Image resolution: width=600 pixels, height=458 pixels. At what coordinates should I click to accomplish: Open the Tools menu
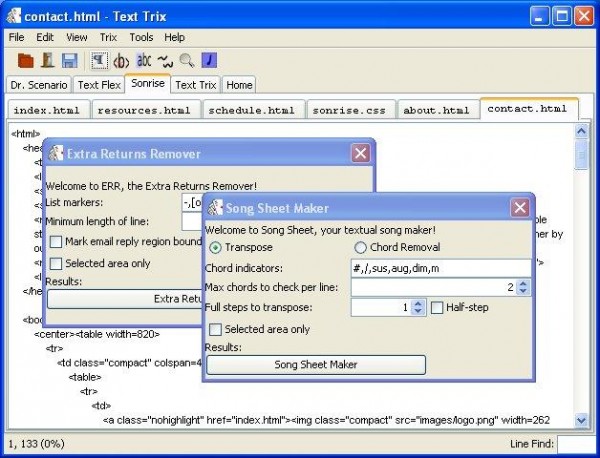click(141, 37)
